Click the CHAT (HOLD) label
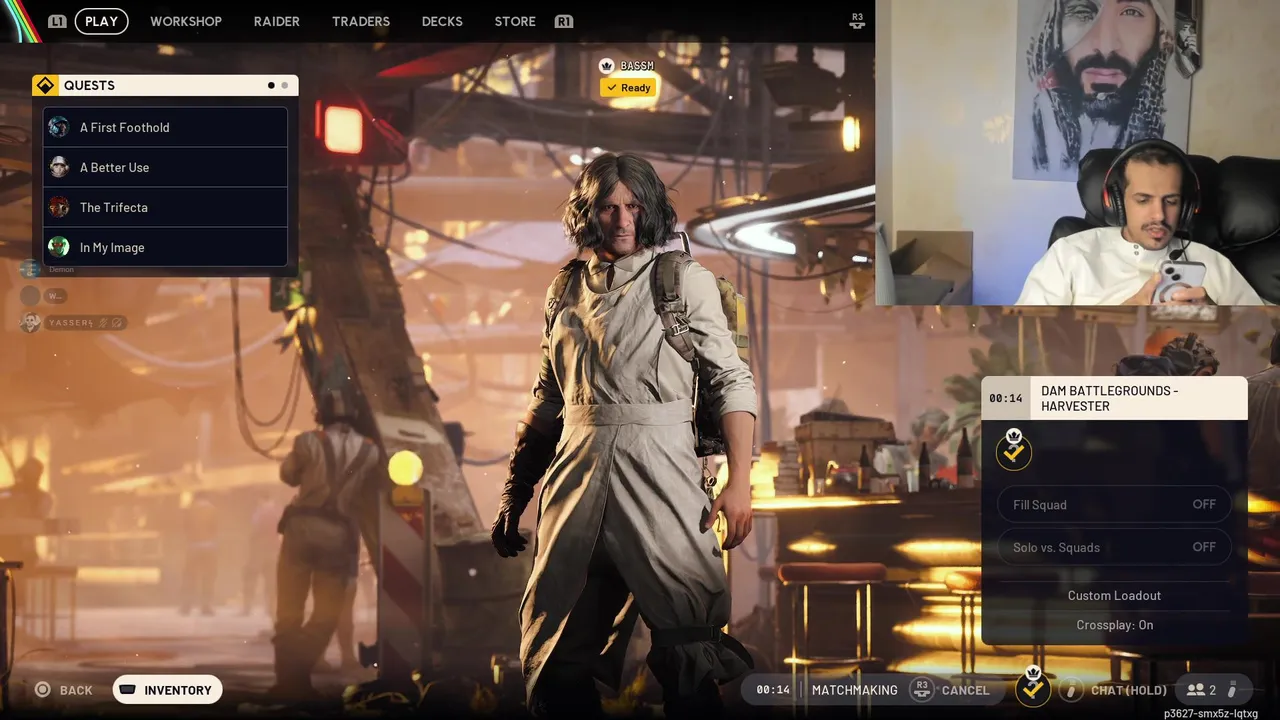This screenshot has height=720, width=1280. point(1129,690)
